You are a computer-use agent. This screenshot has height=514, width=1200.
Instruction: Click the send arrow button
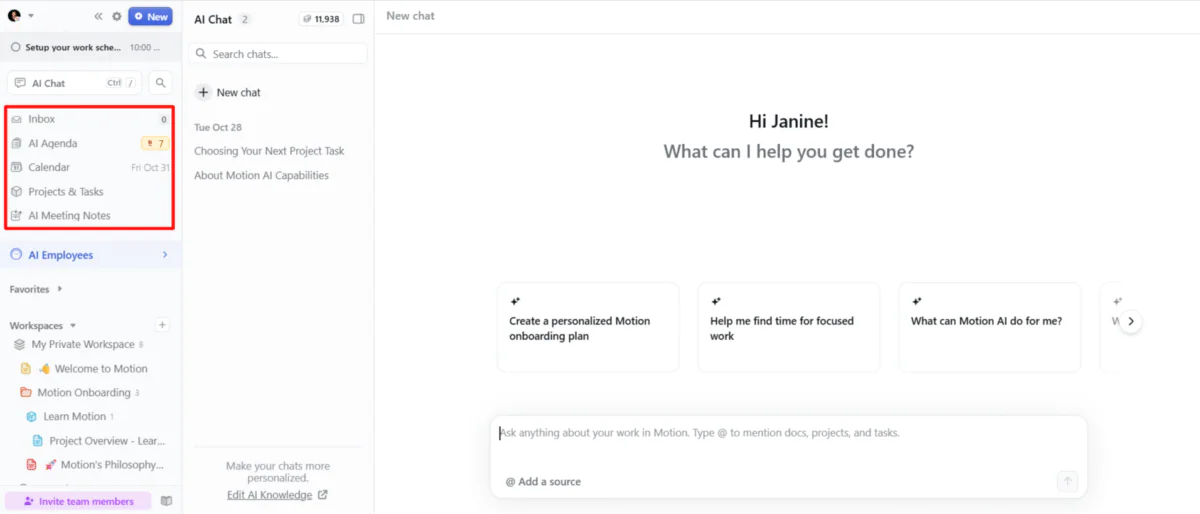click(x=1067, y=481)
